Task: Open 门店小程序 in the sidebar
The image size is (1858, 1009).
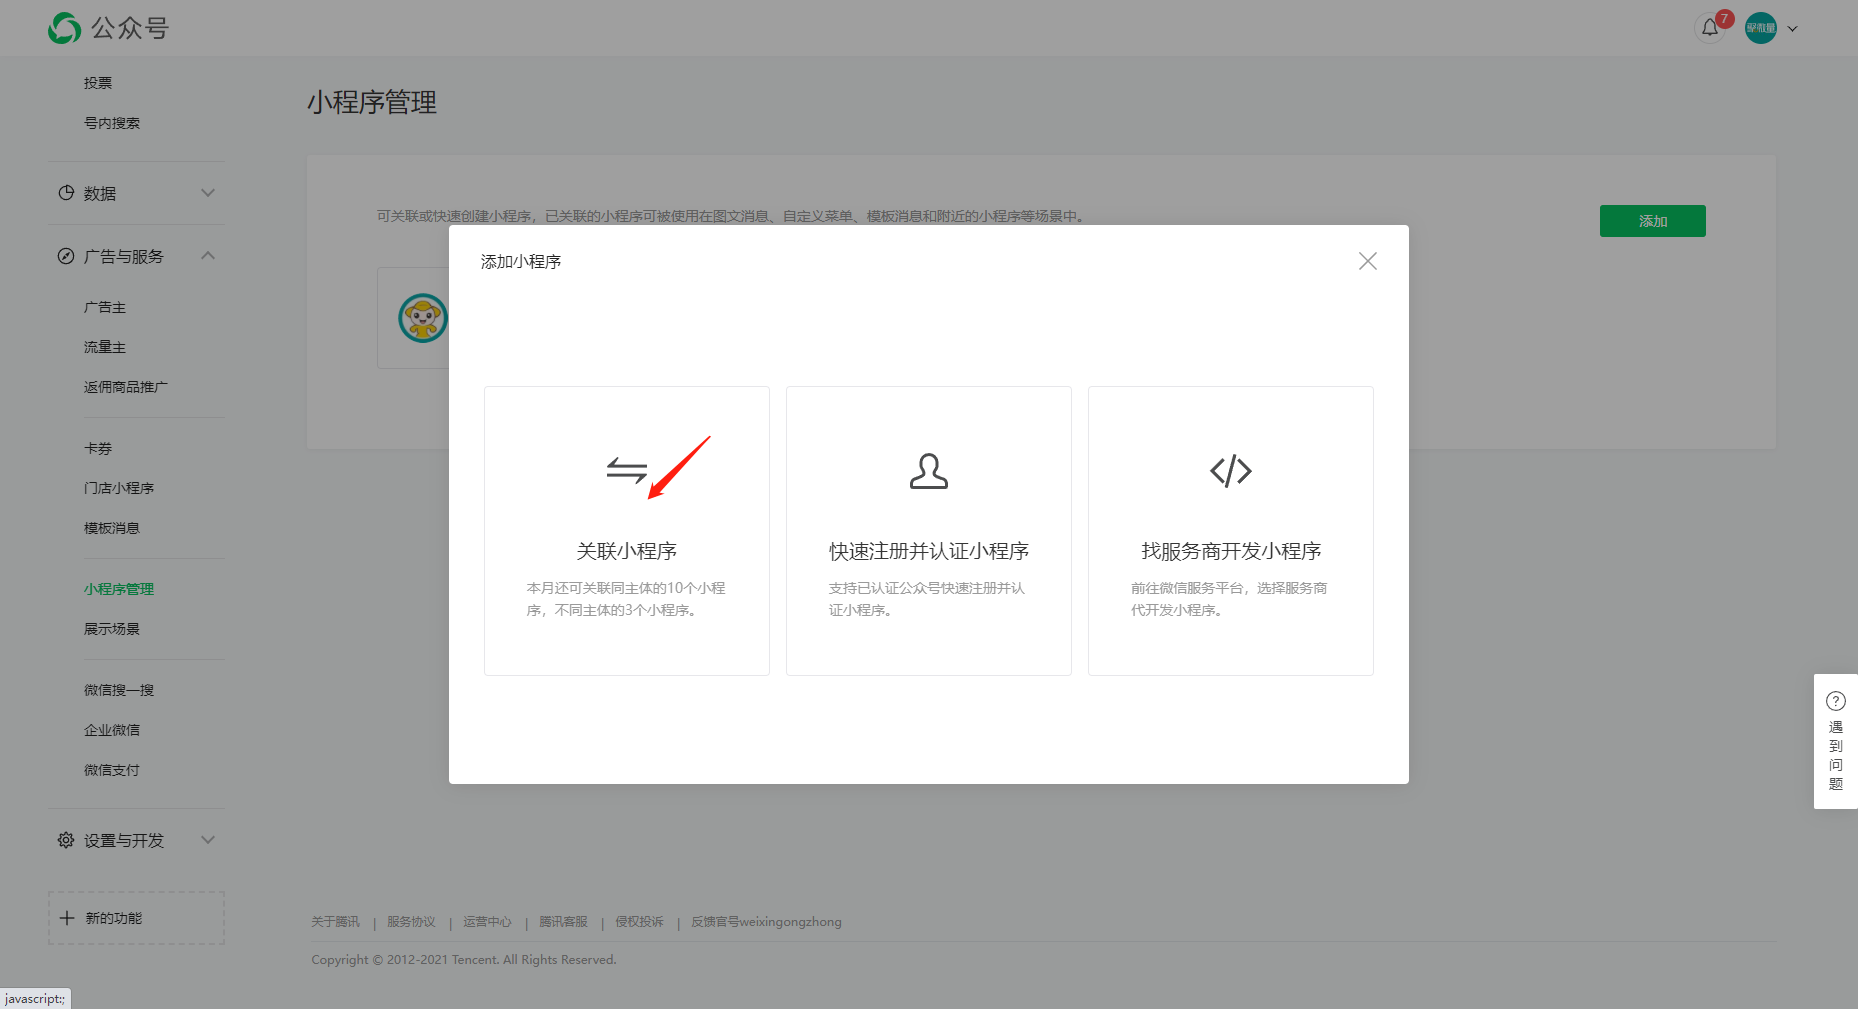Action: click(x=119, y=488)
